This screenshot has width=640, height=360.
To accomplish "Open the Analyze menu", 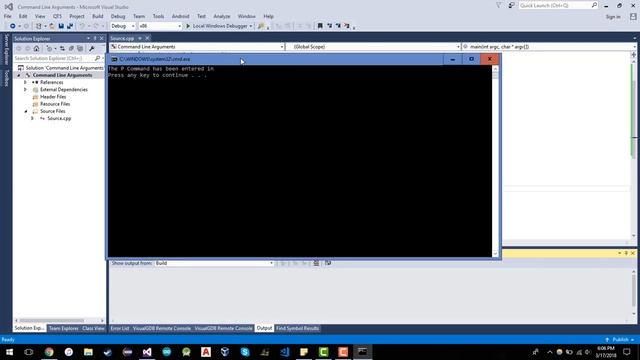I will (222, 16).
